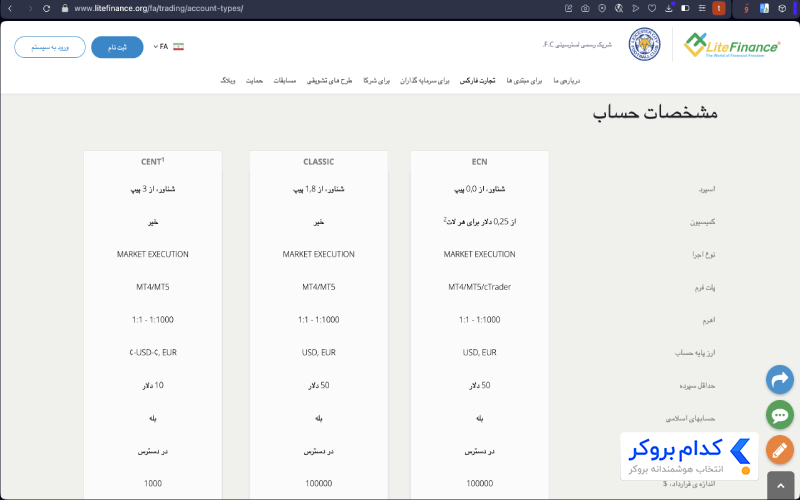Go back with the browser back arrow

[10, 8]
